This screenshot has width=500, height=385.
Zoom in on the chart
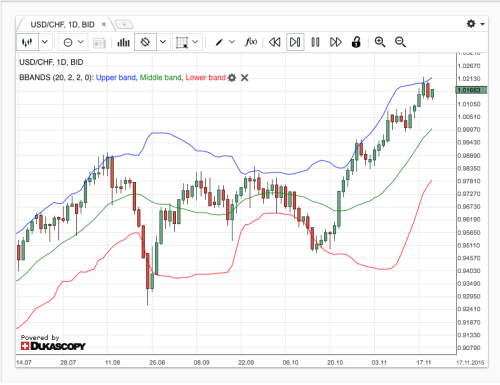380,42
